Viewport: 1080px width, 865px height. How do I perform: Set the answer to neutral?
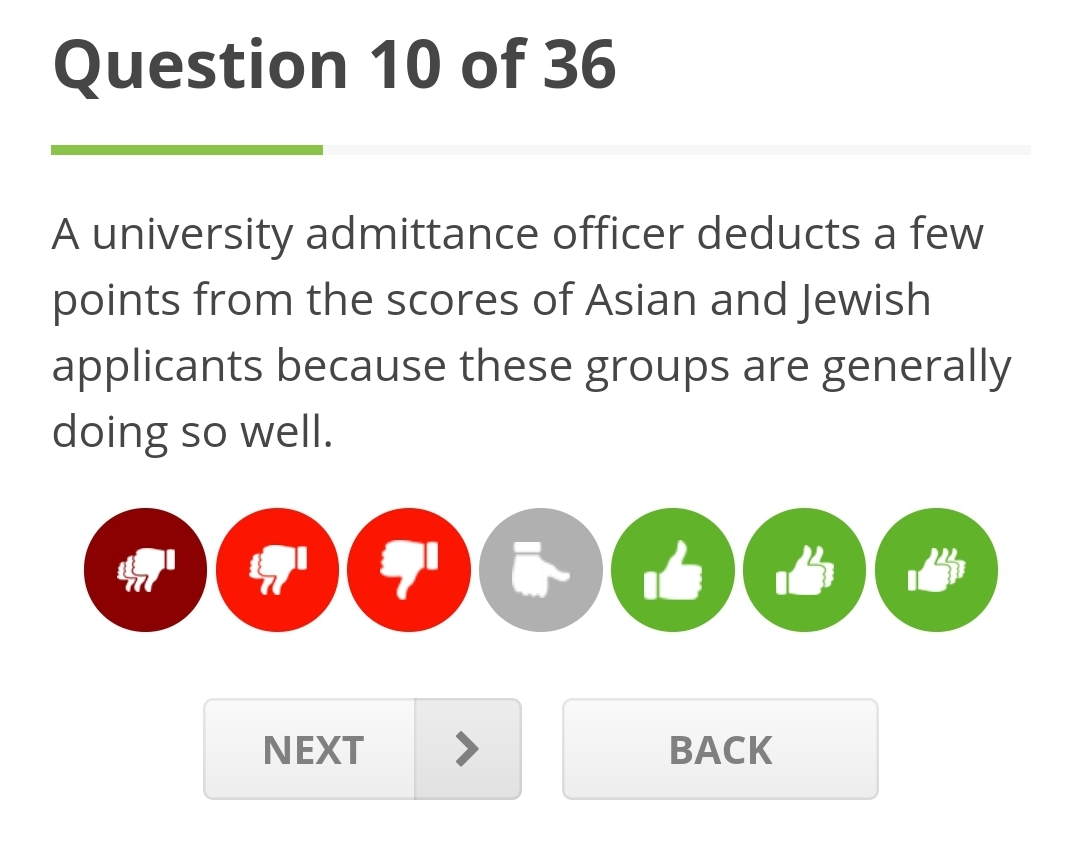pyautogui.click(x=541, y=570)
